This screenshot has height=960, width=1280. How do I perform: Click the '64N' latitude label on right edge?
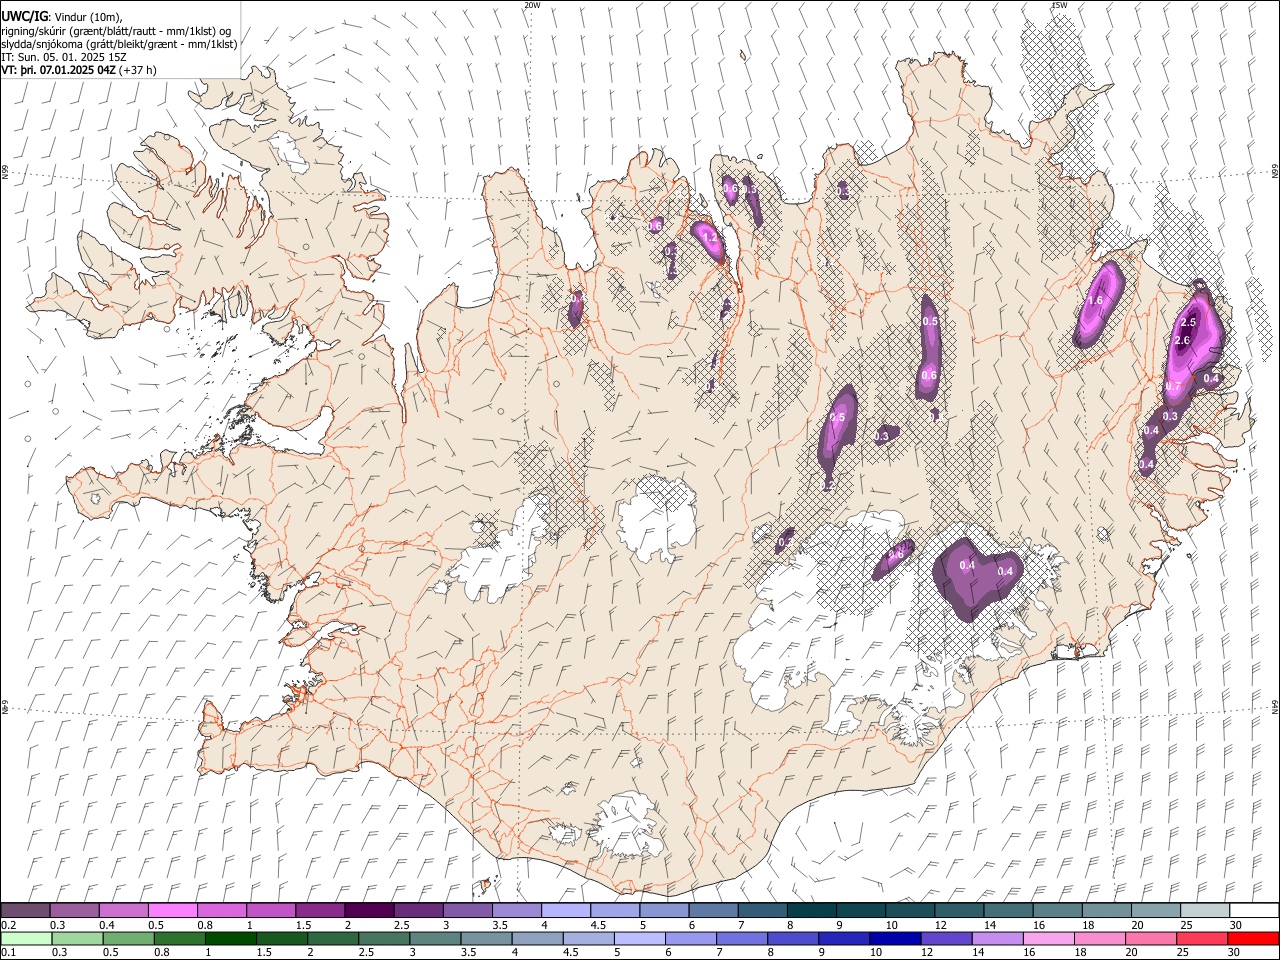pos(1275,706)
